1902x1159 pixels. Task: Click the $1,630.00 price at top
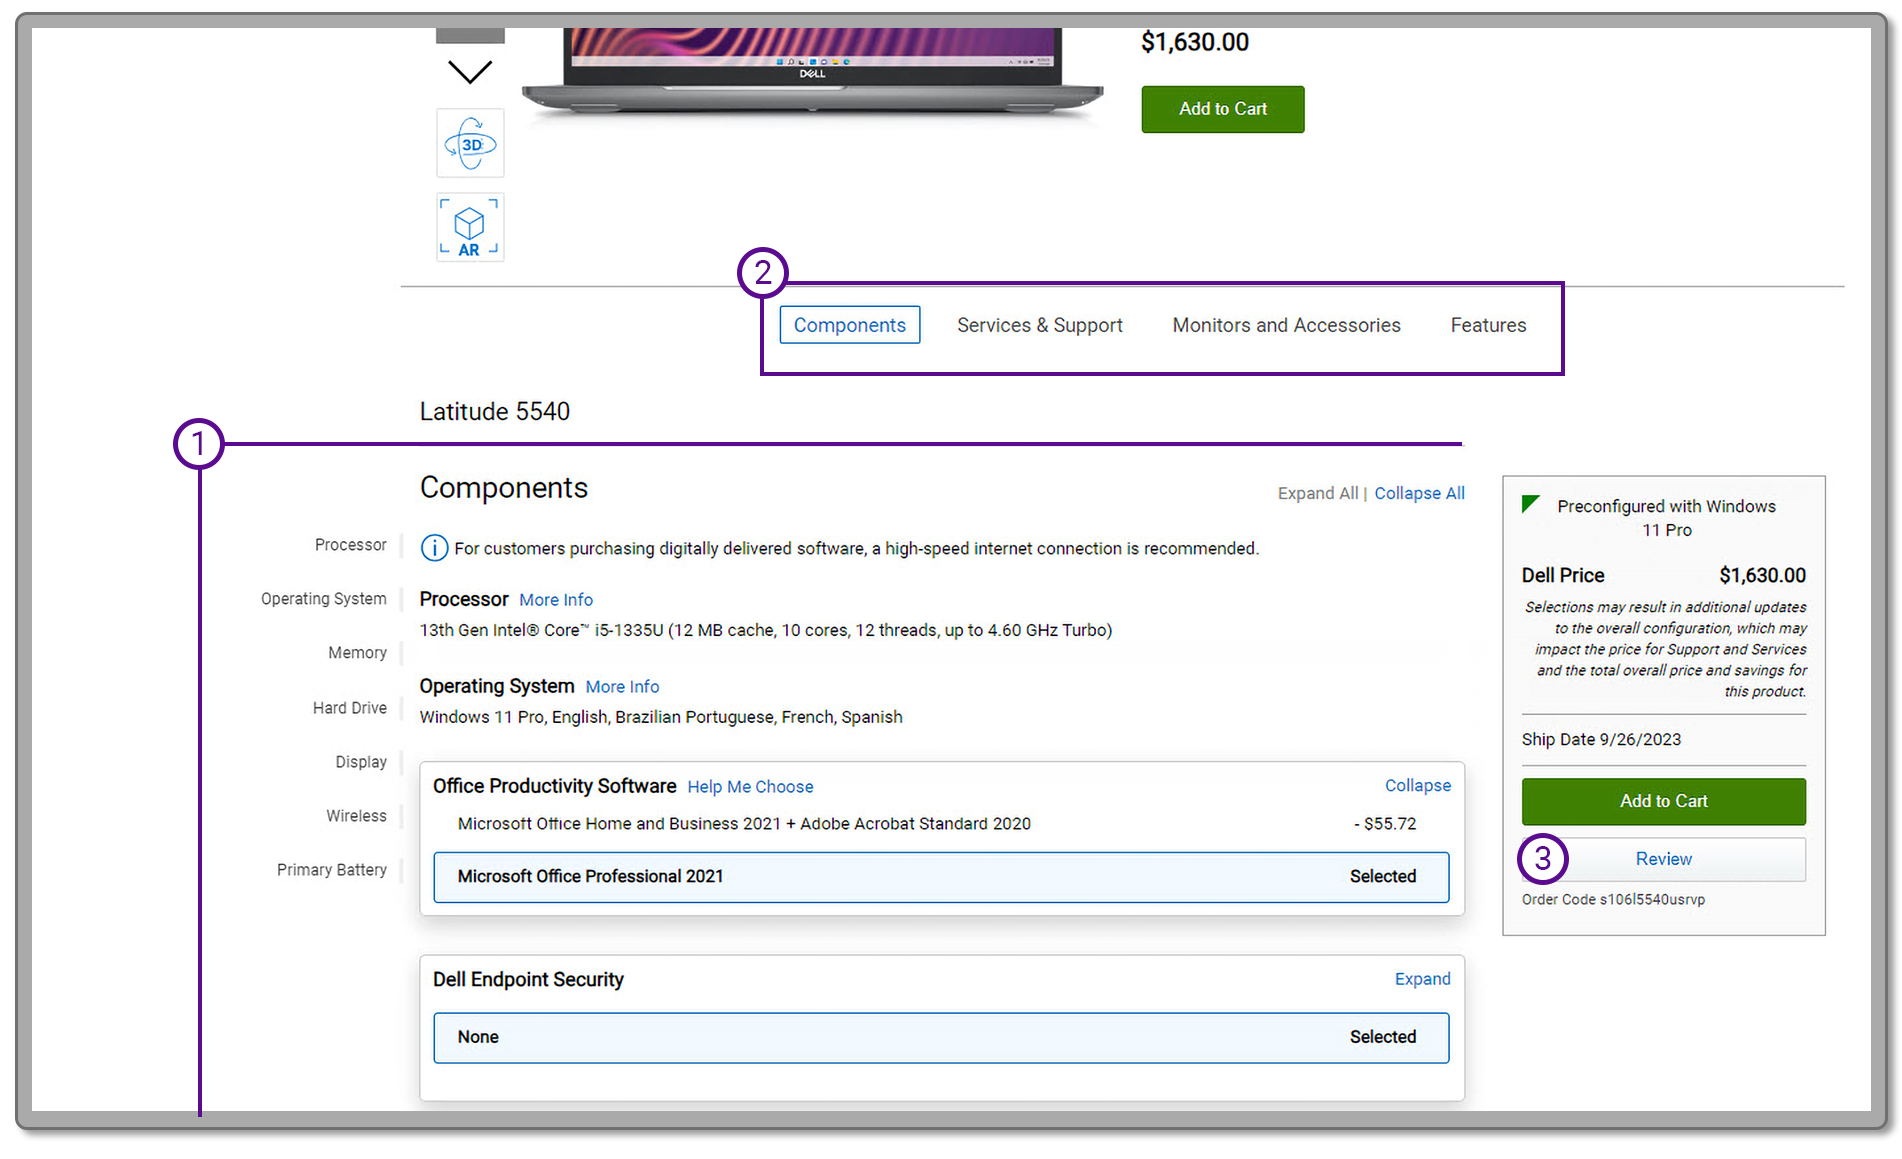[1194, 42]
